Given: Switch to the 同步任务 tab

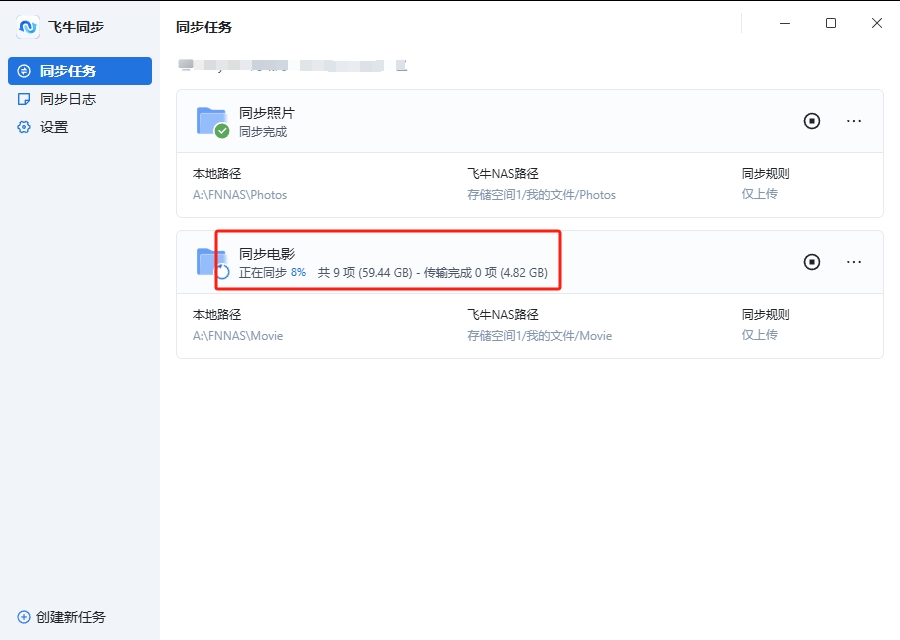Looking at the screenshot, I should pyautogui.click(x=66, y=70).
